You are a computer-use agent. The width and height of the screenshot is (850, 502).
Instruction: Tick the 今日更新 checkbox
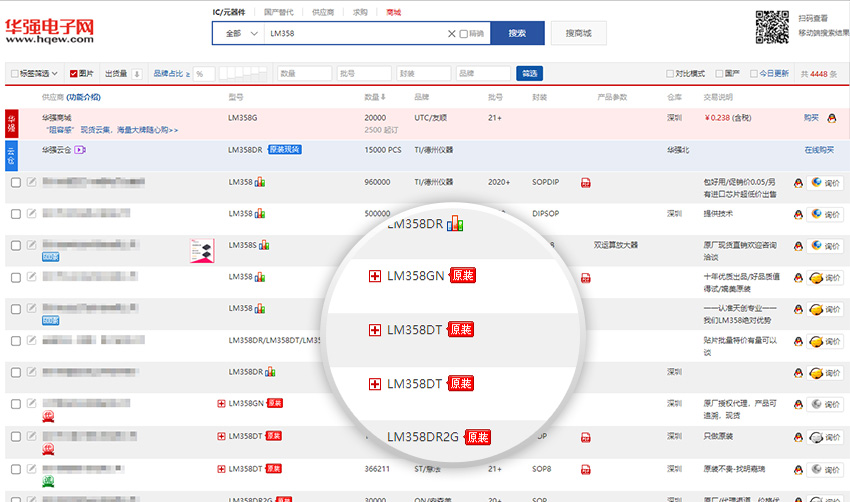point(754,74)
